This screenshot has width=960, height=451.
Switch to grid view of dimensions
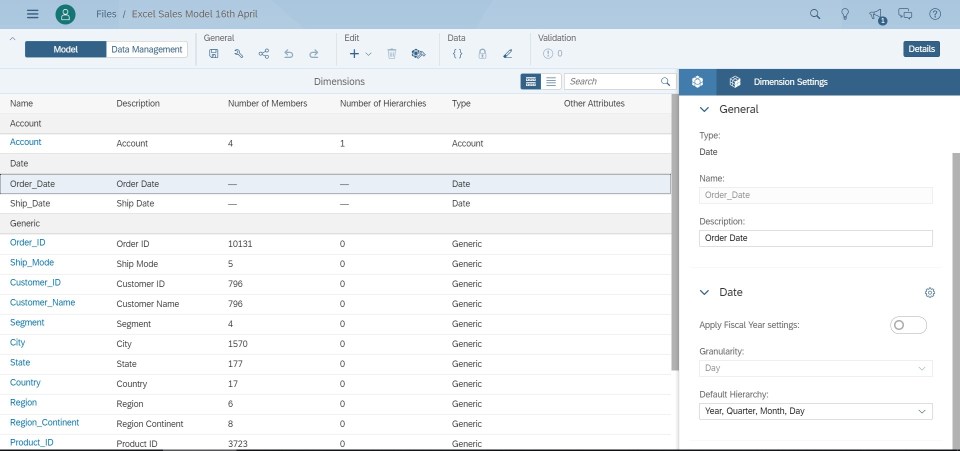[530, 81]
